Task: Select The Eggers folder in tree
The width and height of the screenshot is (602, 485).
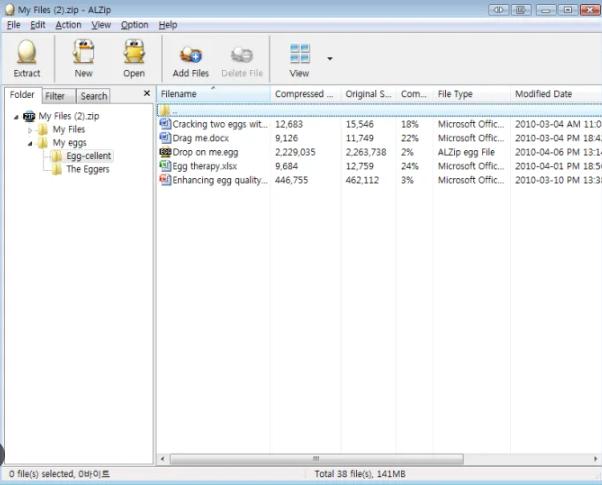Action: click(x=88, y=169)
